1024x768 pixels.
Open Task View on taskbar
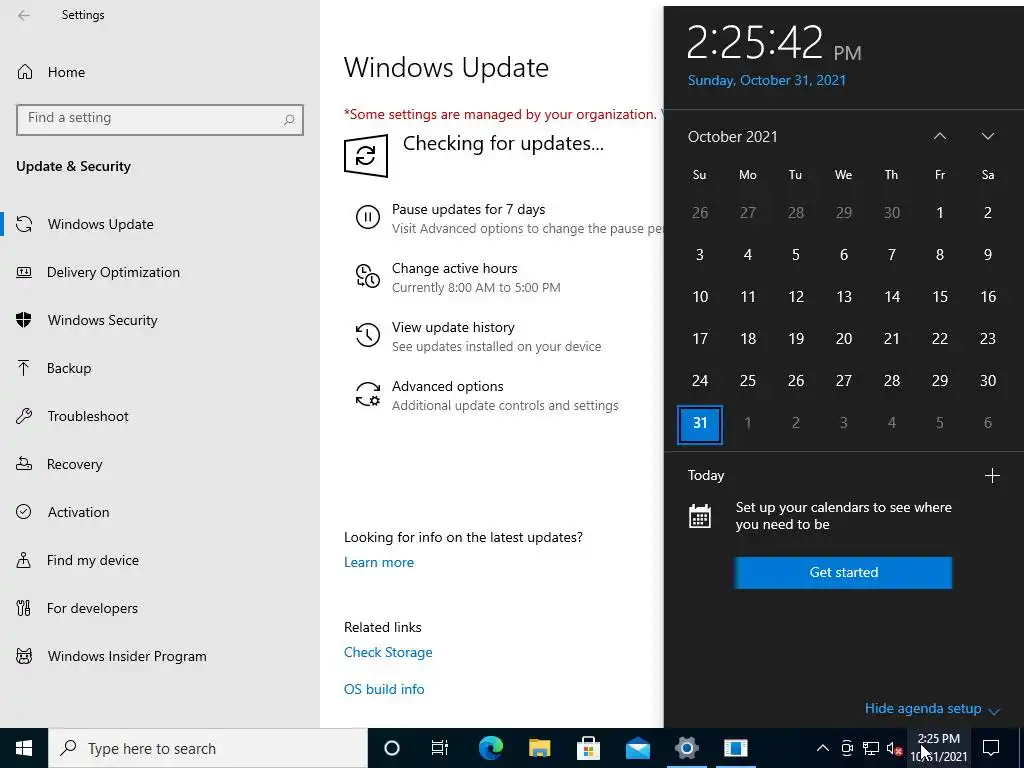click(x=440, y=748)
